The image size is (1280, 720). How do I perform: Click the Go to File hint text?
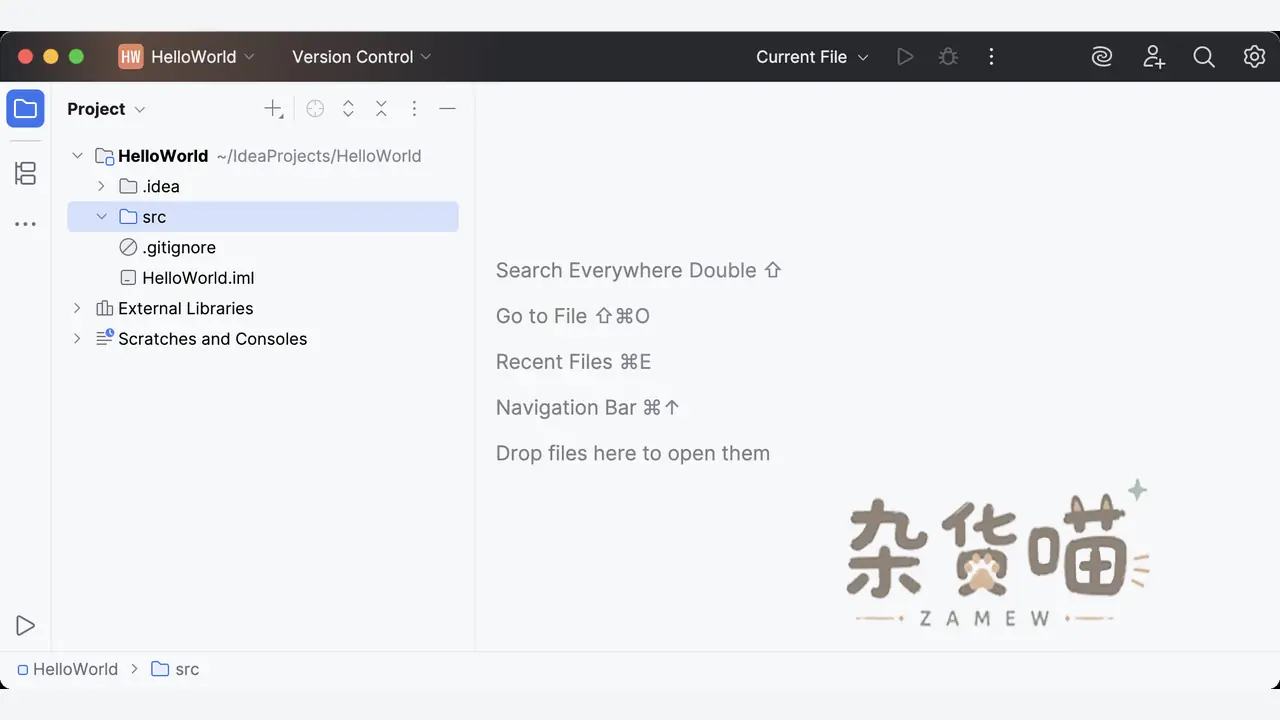click(x=573, y=316)
